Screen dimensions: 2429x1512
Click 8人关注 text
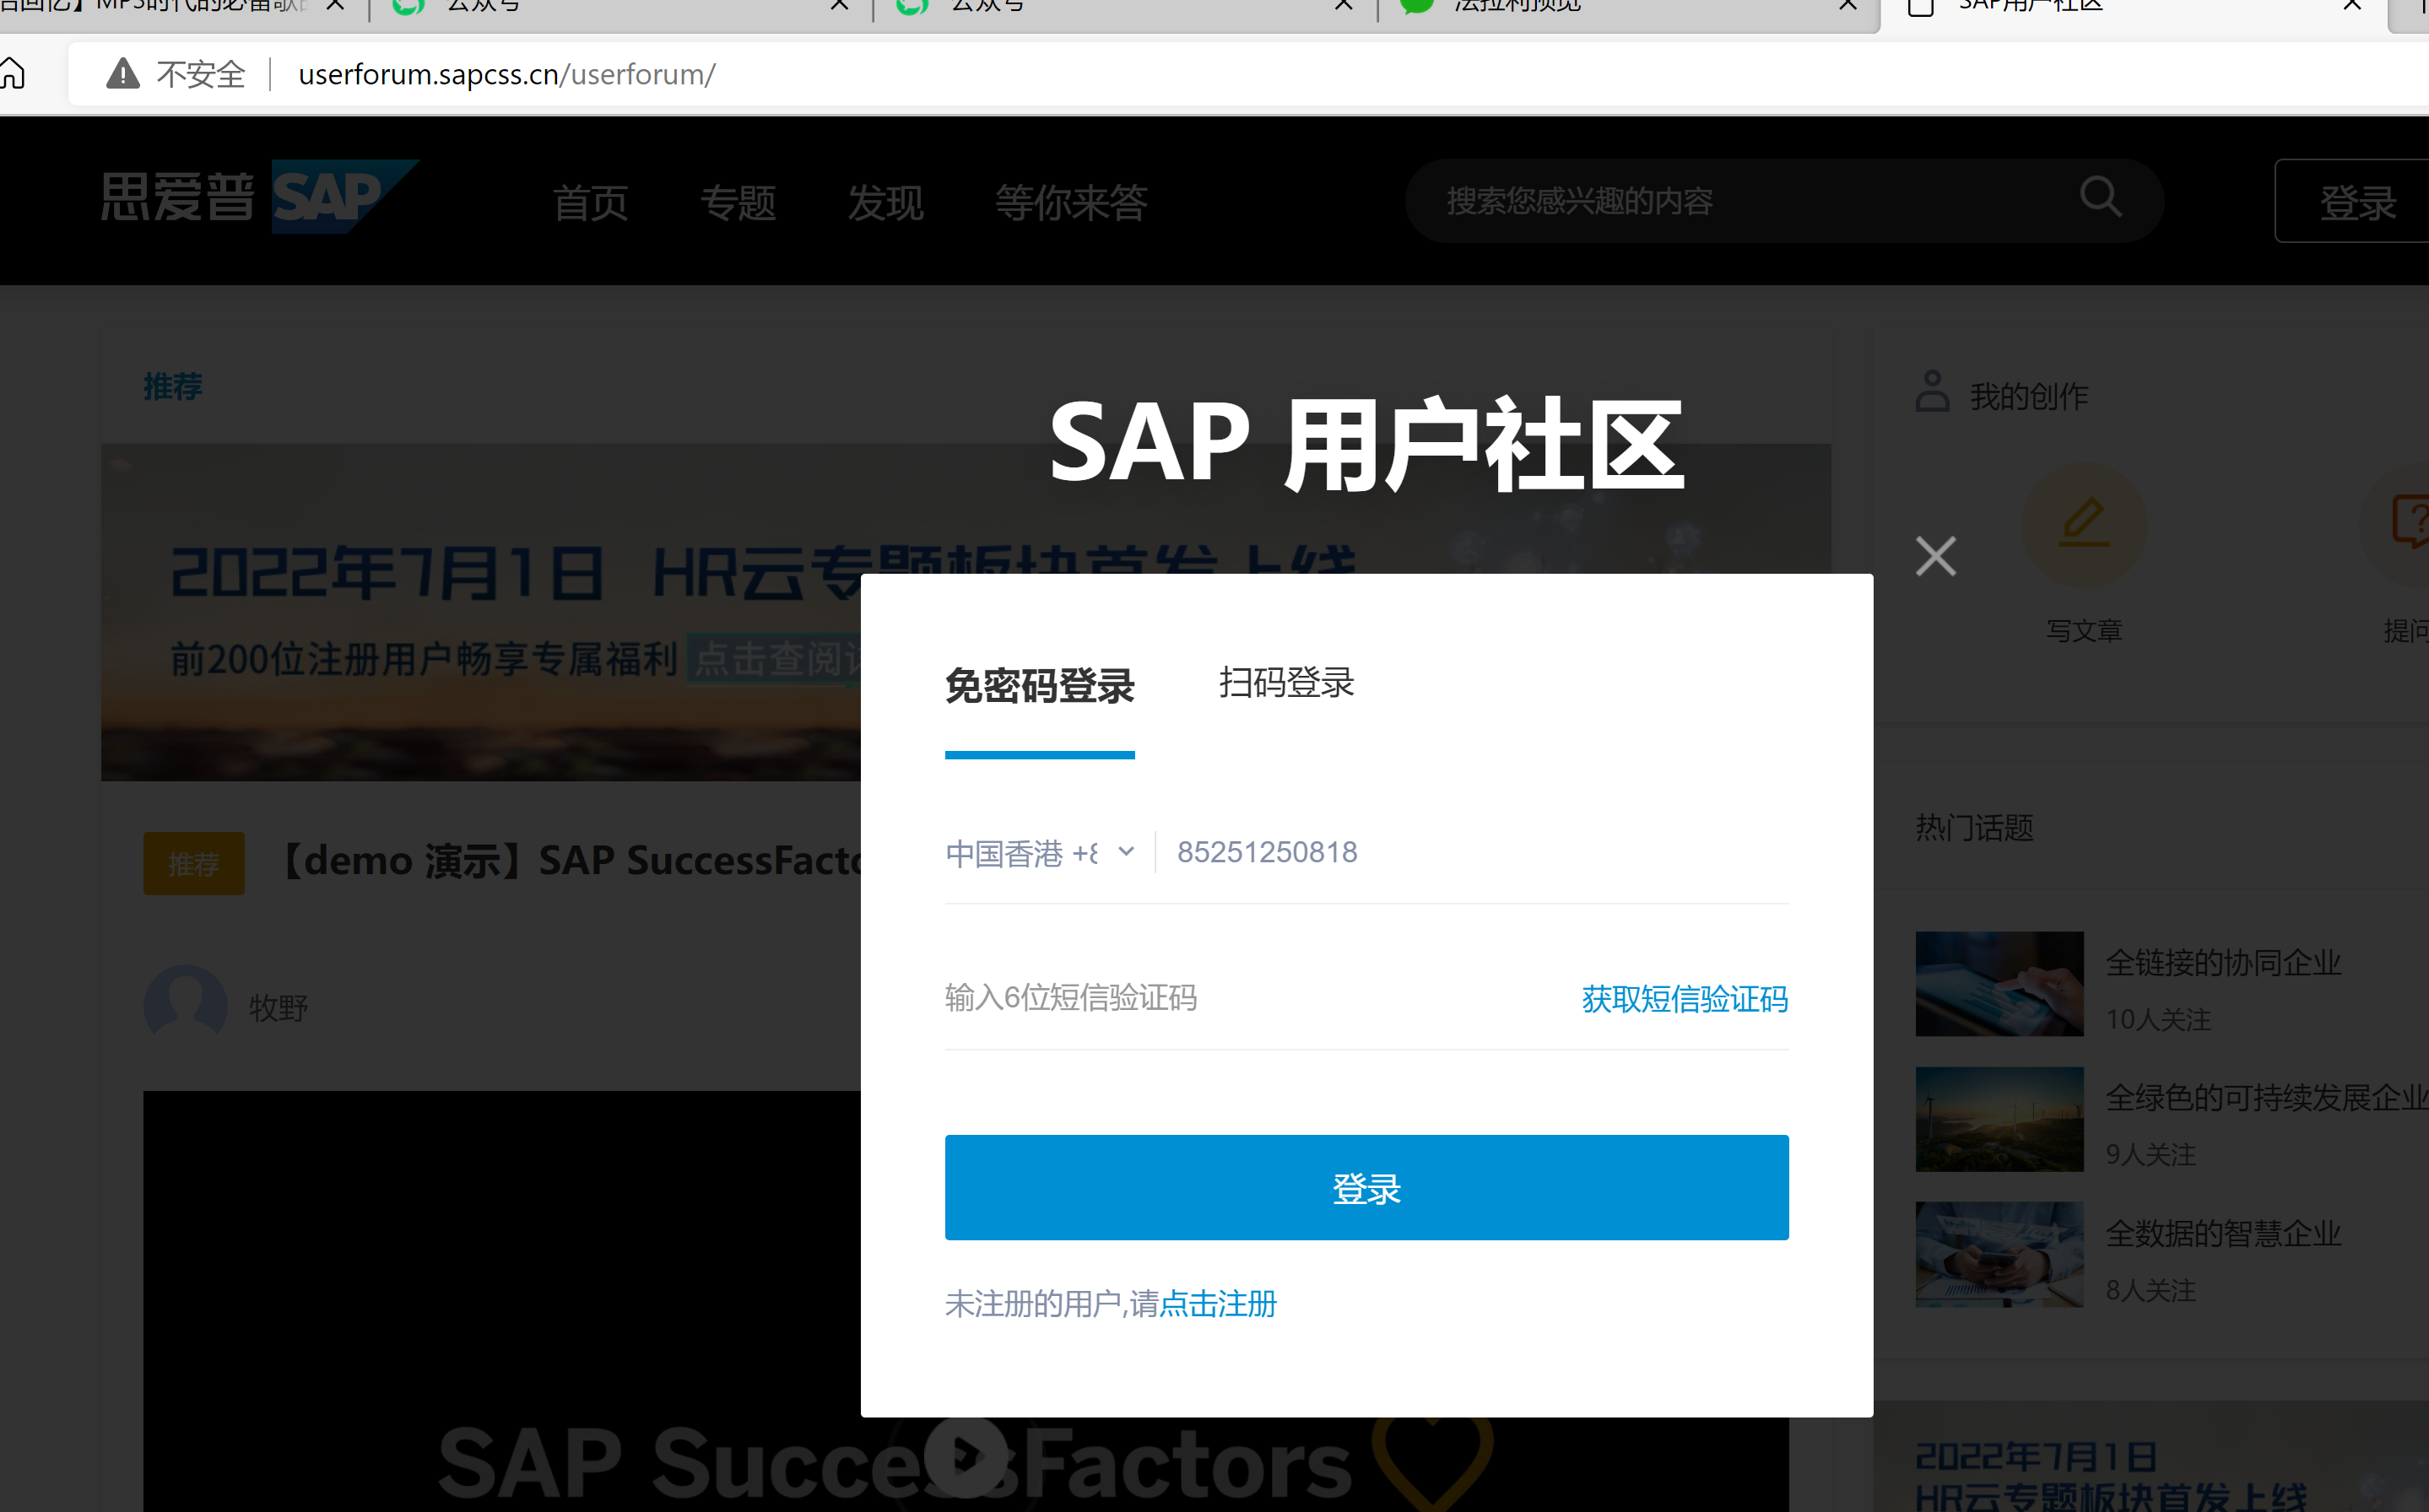2150,1291
